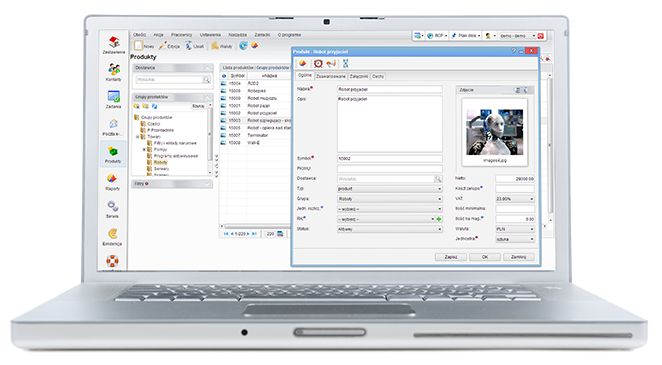Click the robot product photo thumbnail
Image resolution: width=662 pixels, height=365 pixels.
point(494,132)
